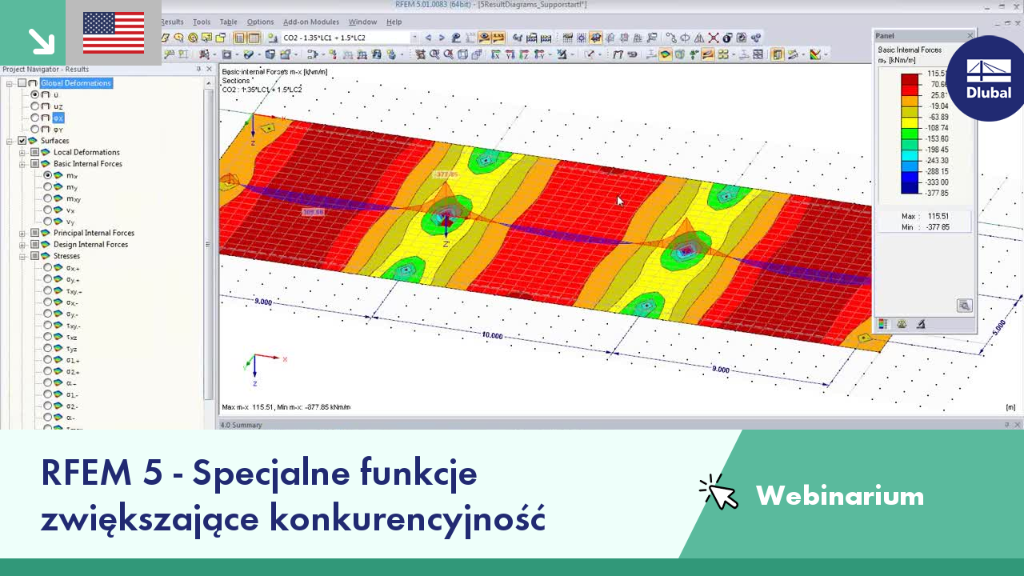Open the CO2 load combination dropdown
1024x576 pixels.
click(414, 38)
